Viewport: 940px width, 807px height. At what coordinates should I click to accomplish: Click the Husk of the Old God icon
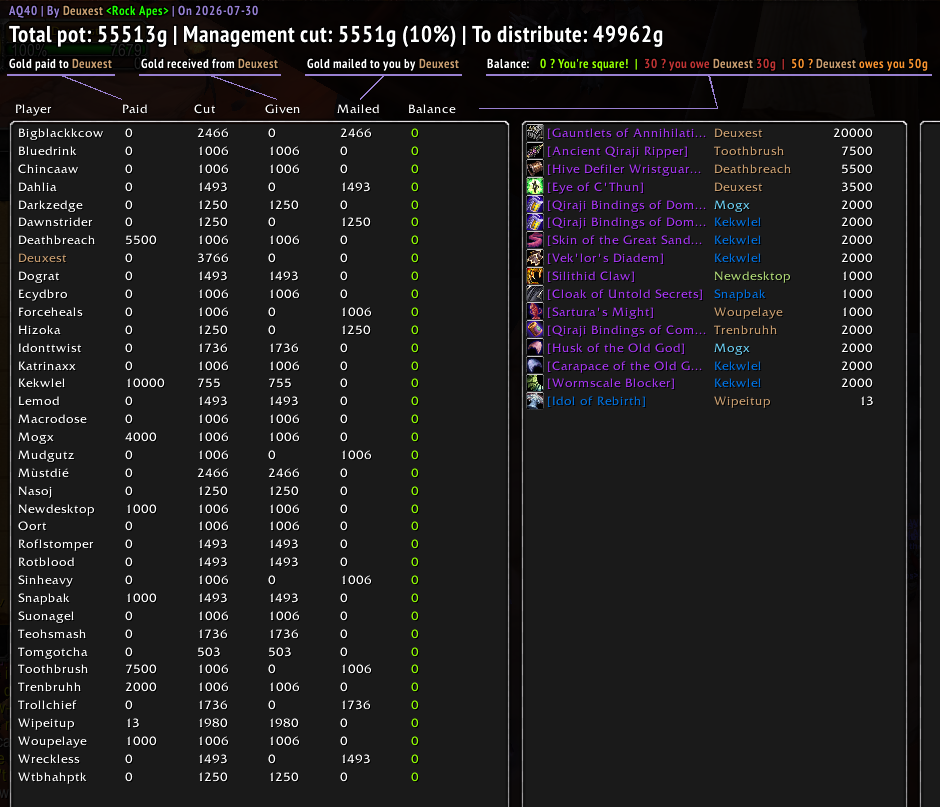(x=535, y=348)
